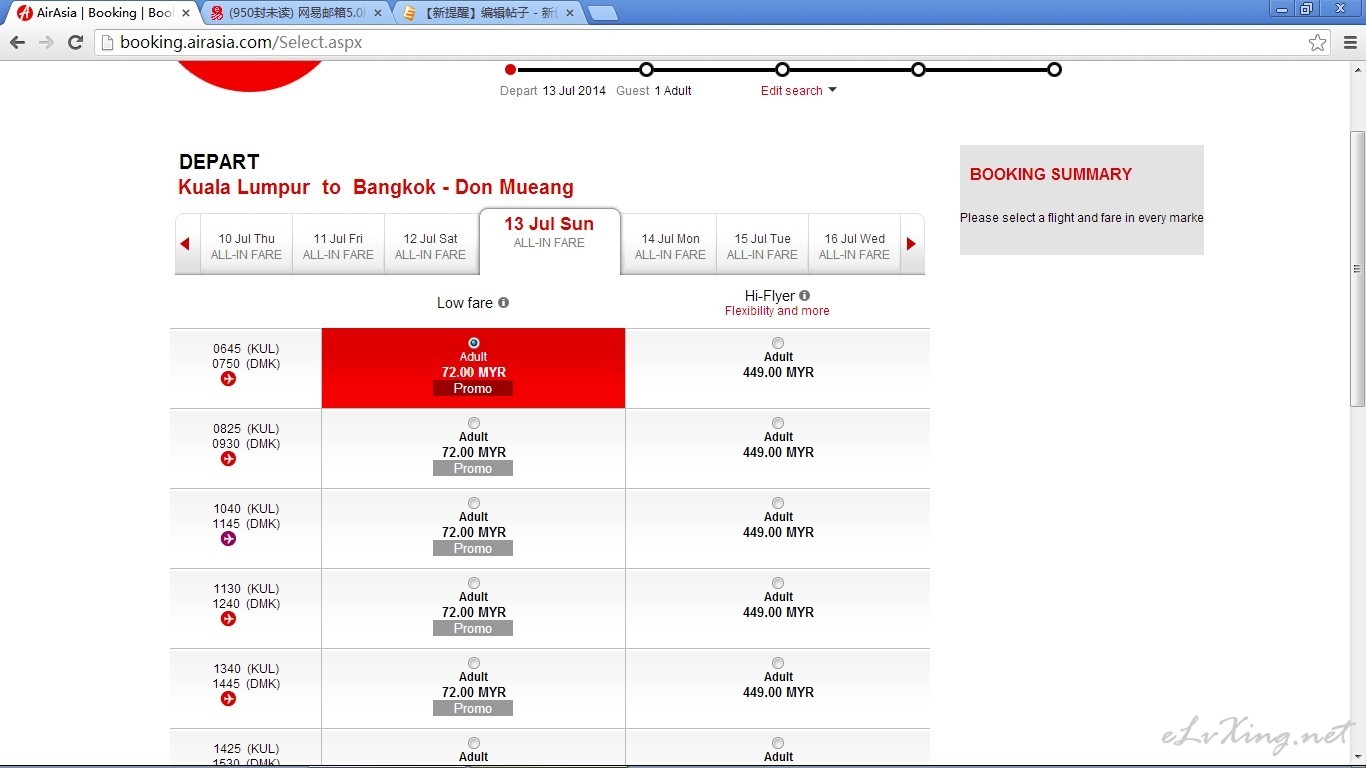
Task: Click the BOOKING SUMMARY heading
Action: click(x=1051, y=174)
